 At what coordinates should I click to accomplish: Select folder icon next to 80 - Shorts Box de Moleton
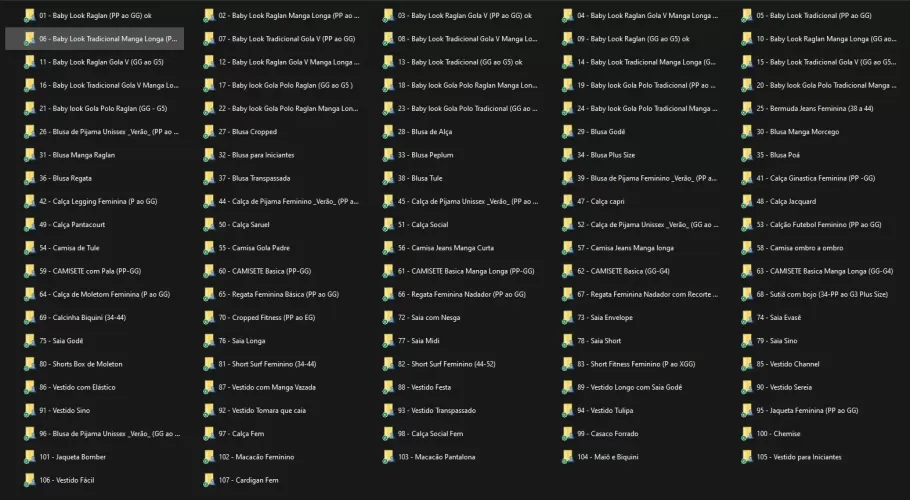[x=29, y=364]
